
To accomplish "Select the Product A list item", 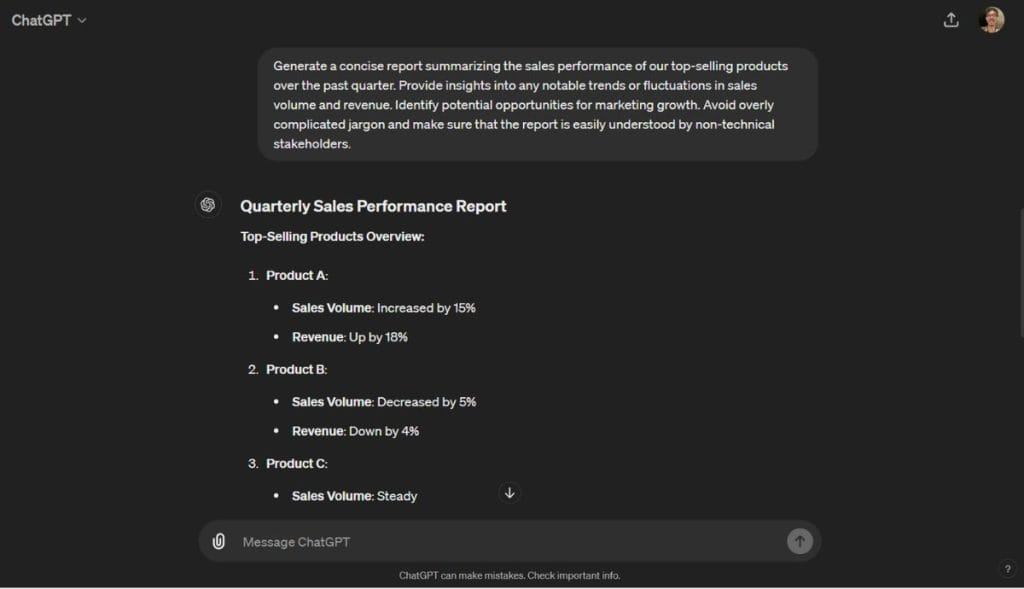I will point(297,275).
